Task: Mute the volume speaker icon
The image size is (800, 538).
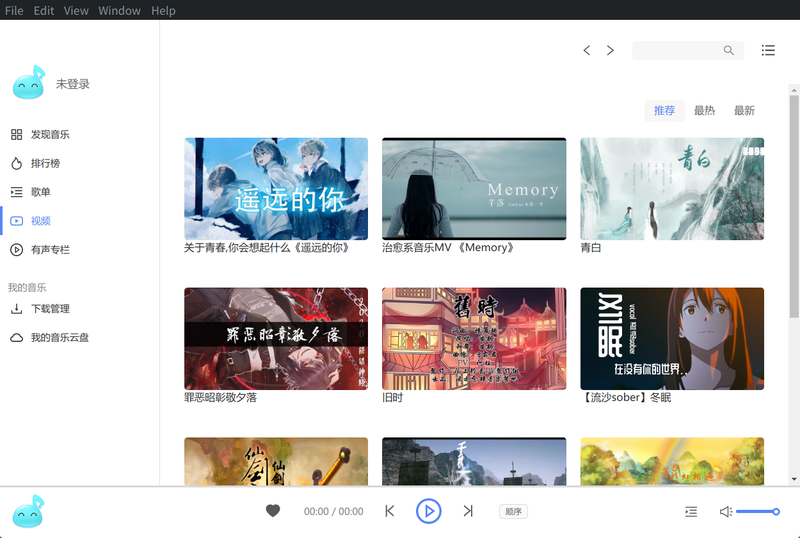Action: click(725, 512)
